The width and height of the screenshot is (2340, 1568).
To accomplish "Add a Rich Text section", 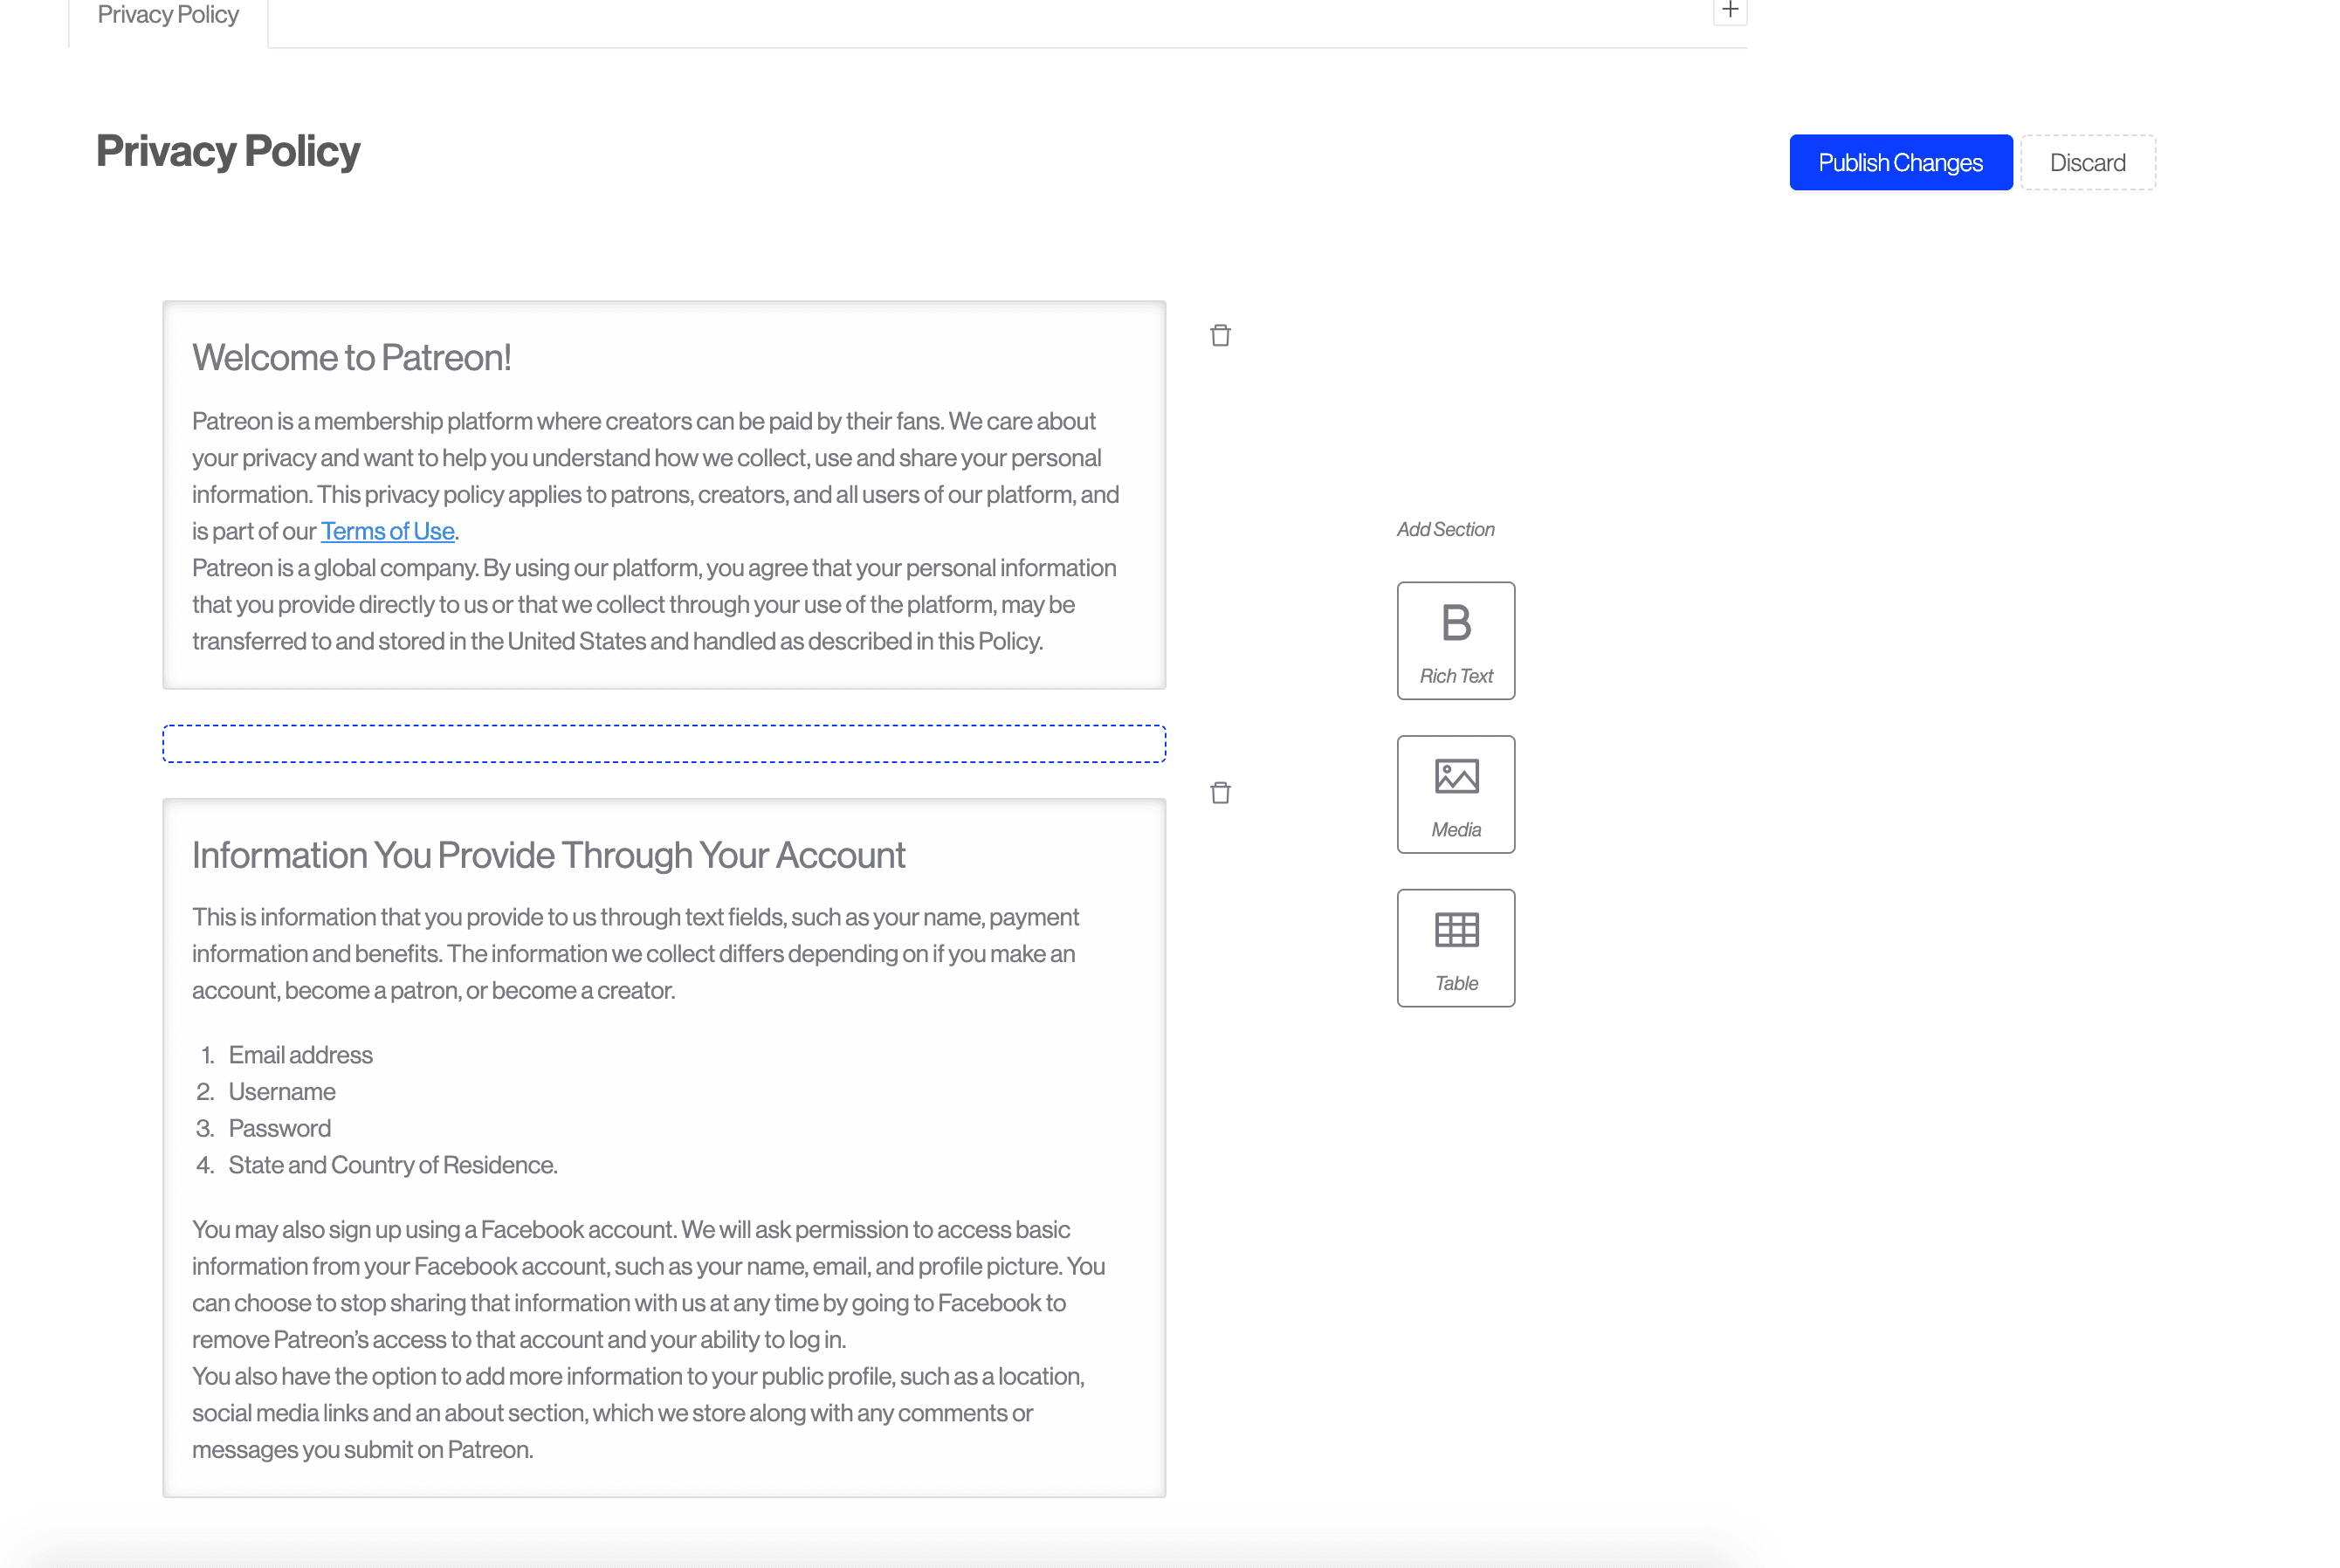I will pyautogui.click(x=1455, y=640).
